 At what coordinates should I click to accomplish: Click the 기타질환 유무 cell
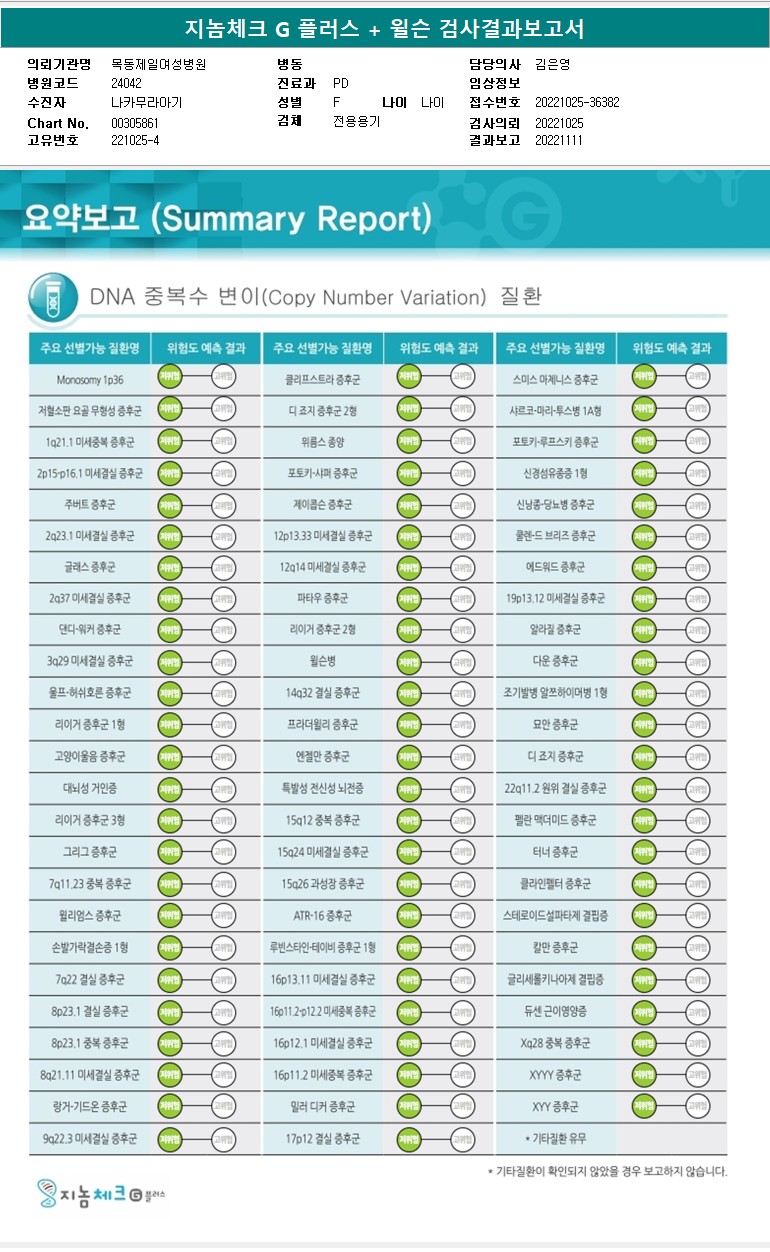click(x=556, y=1138)
